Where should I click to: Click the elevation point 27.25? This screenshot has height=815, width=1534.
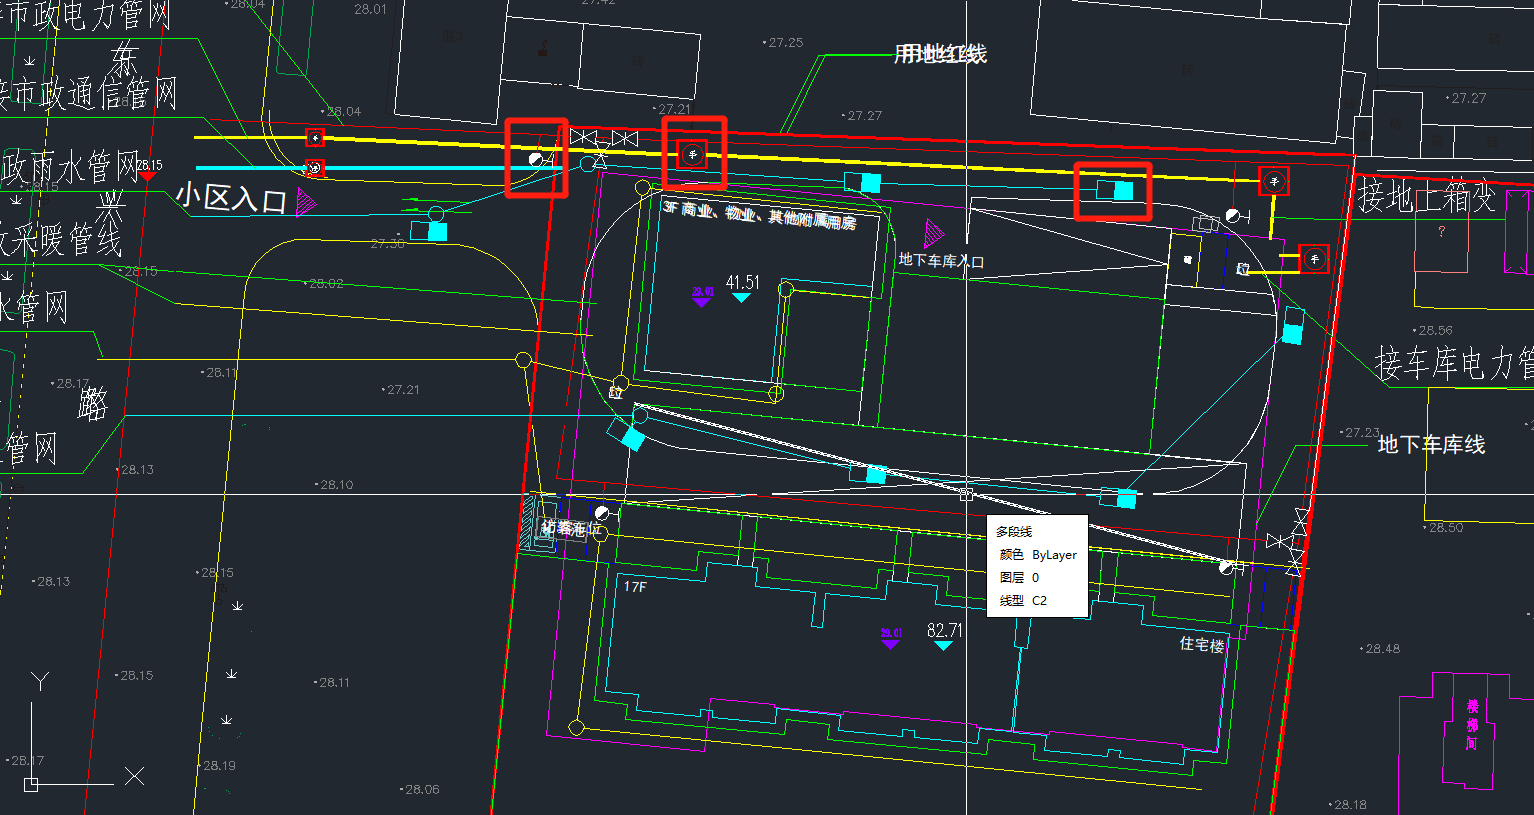784,43
